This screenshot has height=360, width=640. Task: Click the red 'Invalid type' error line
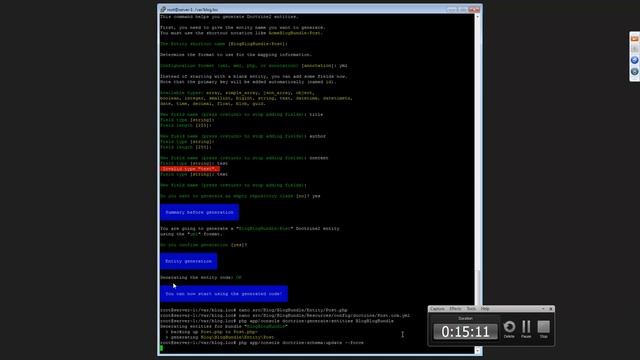coord(190,169)
